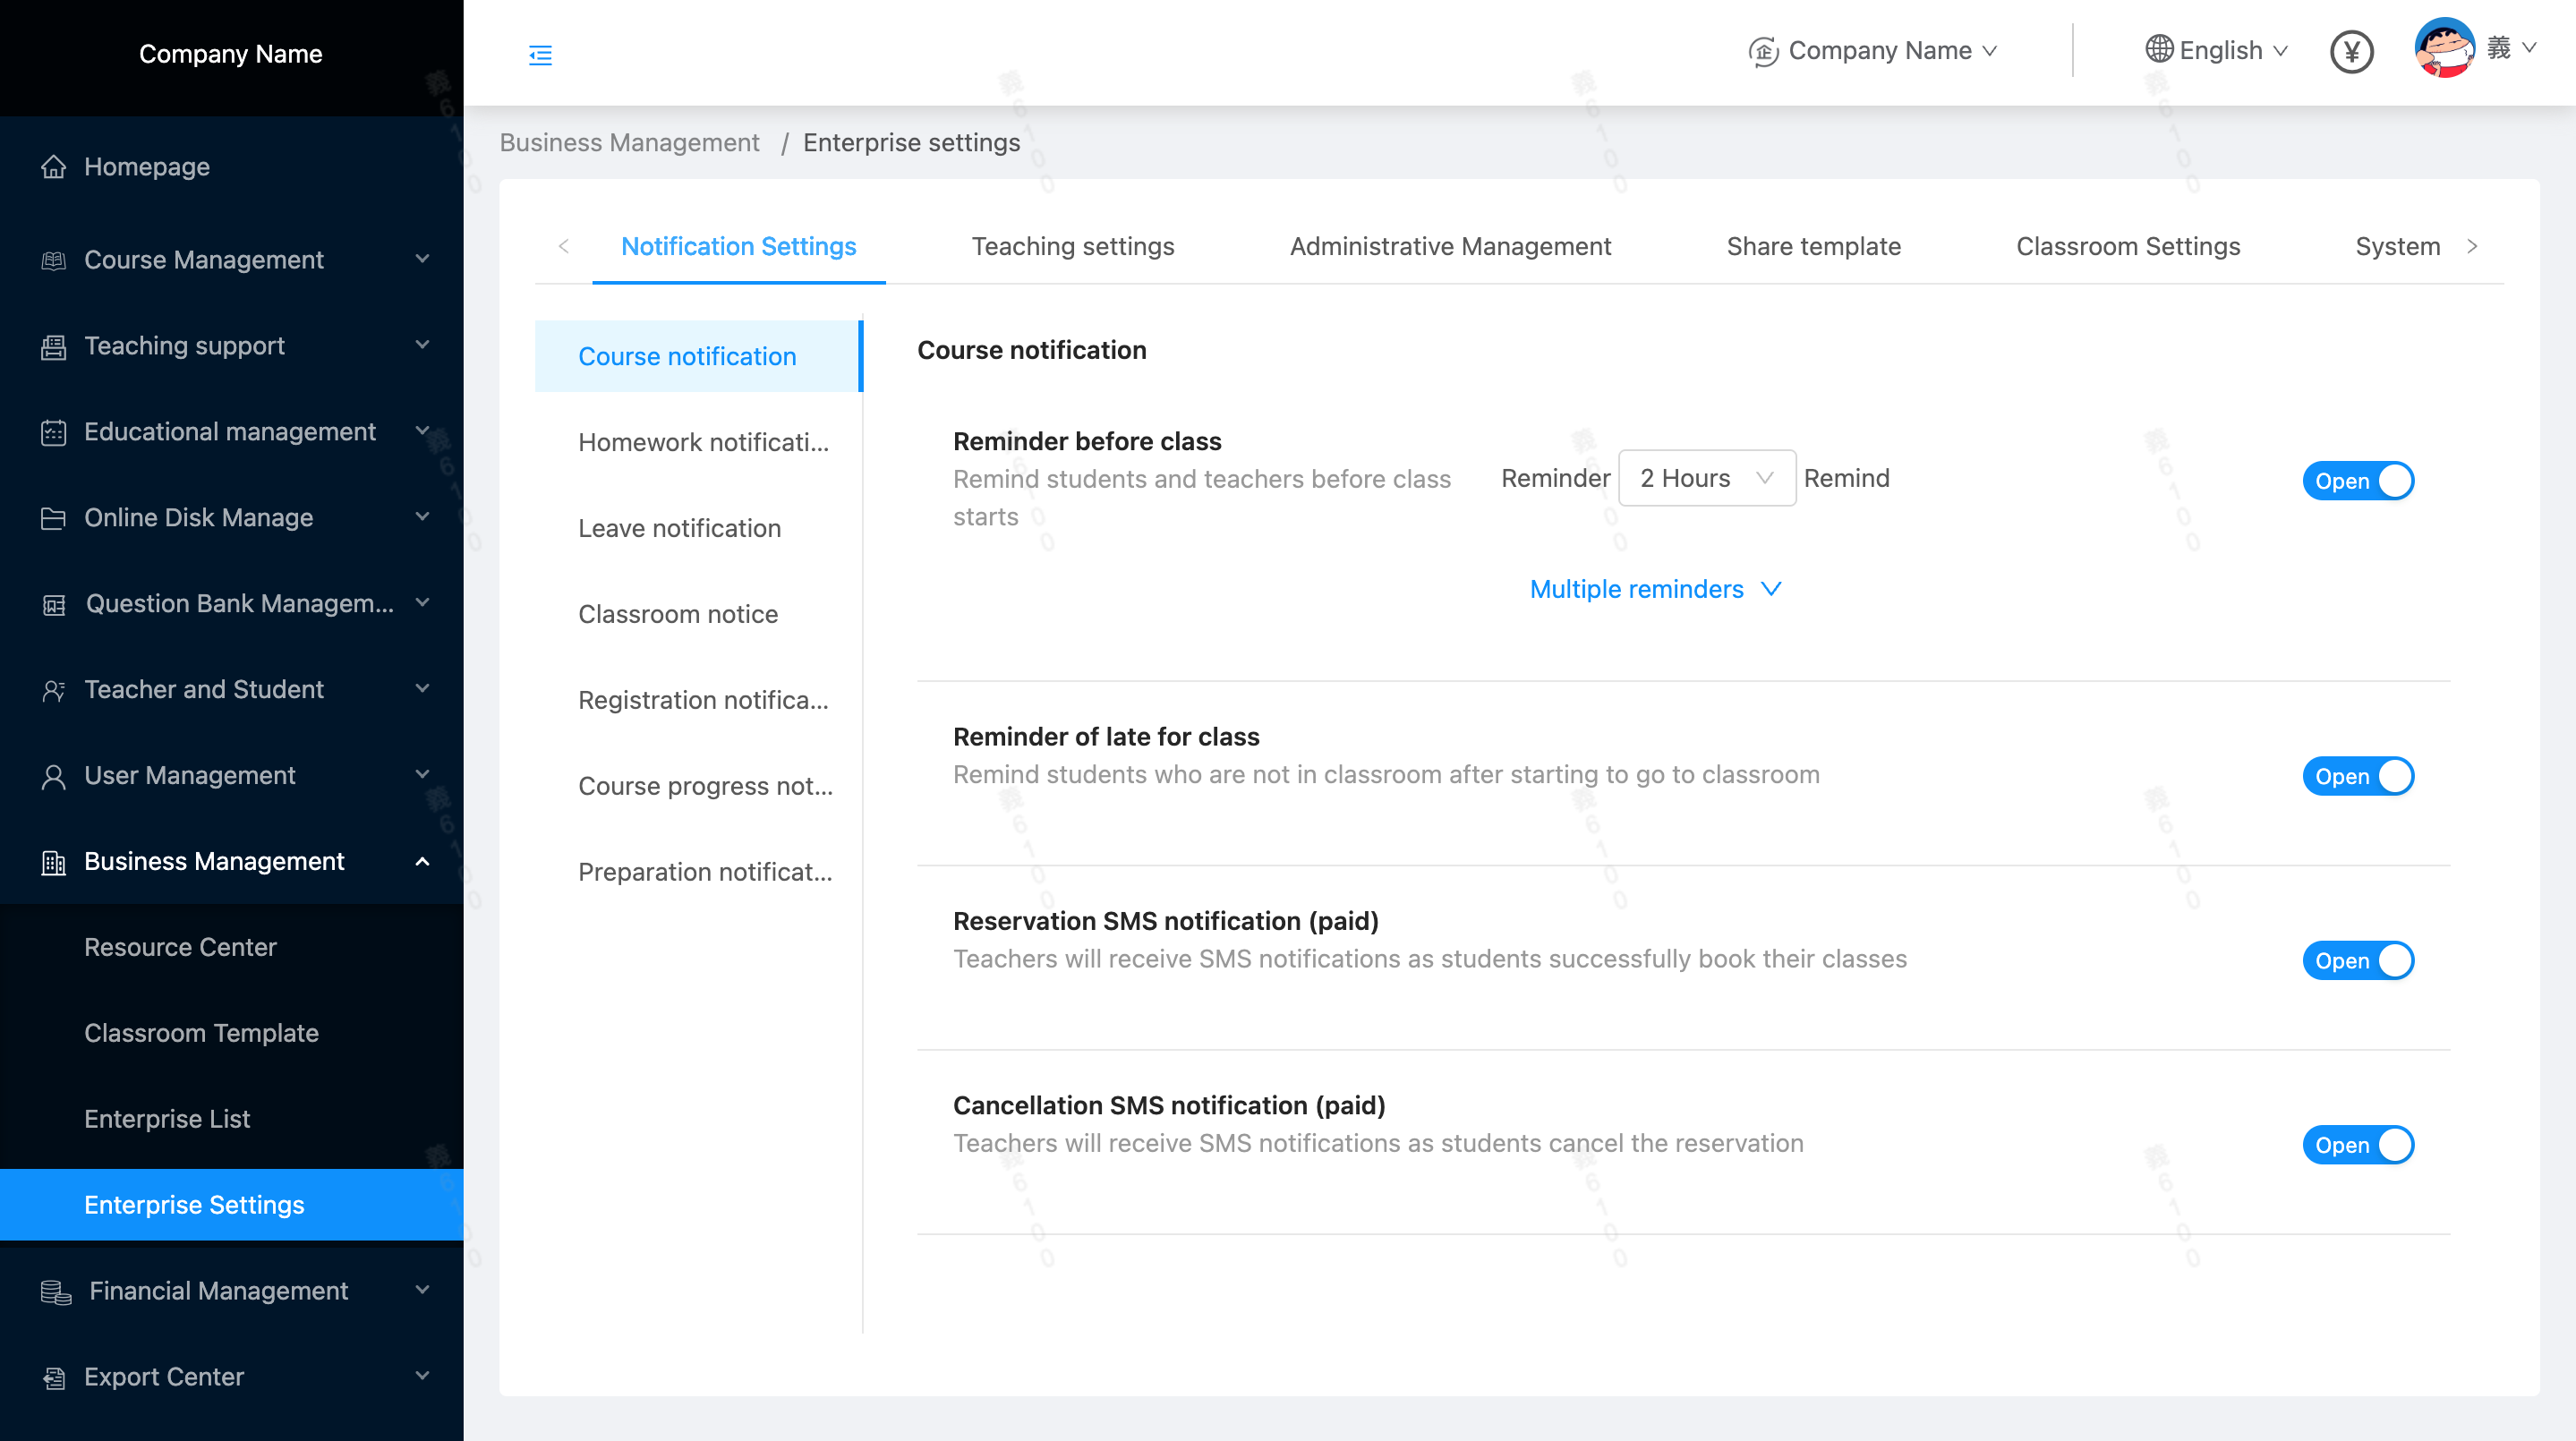Click the sidebar collapse menu icon
Image resolution: width=2576 pixels, height=1441 pixels.
pos(540,55)
